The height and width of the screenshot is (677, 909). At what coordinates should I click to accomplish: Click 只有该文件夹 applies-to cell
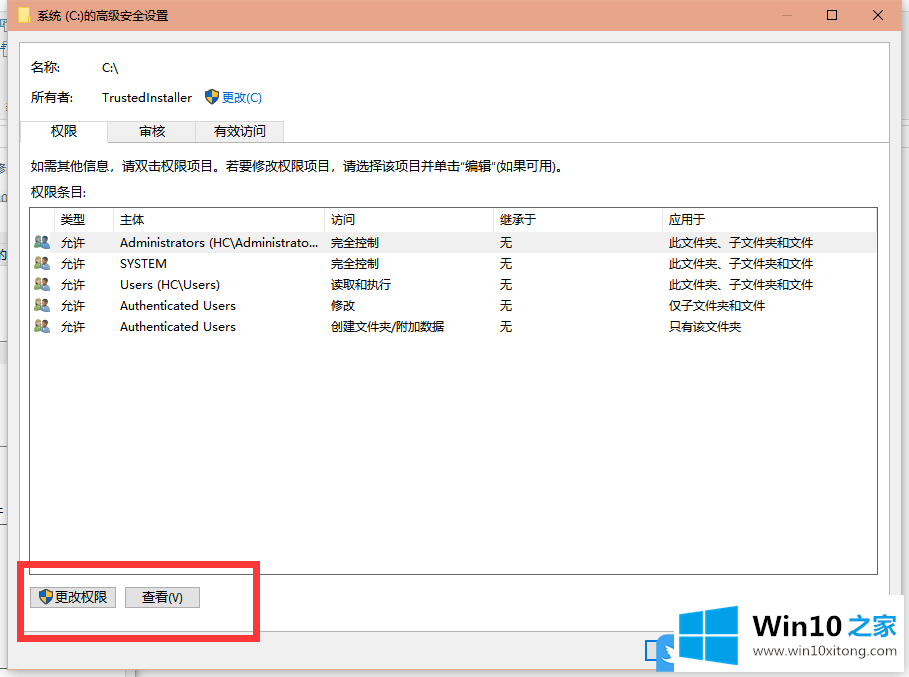pyautogui.click(x=705, y=326)
